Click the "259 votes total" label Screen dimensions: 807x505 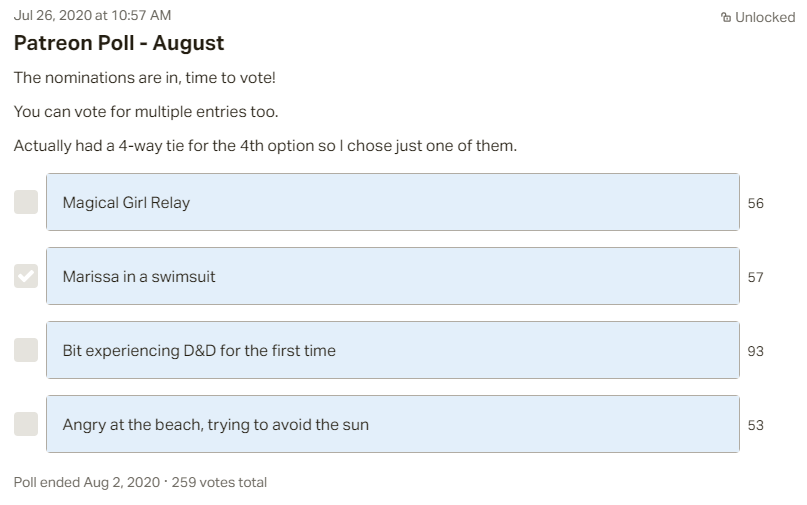219,482
